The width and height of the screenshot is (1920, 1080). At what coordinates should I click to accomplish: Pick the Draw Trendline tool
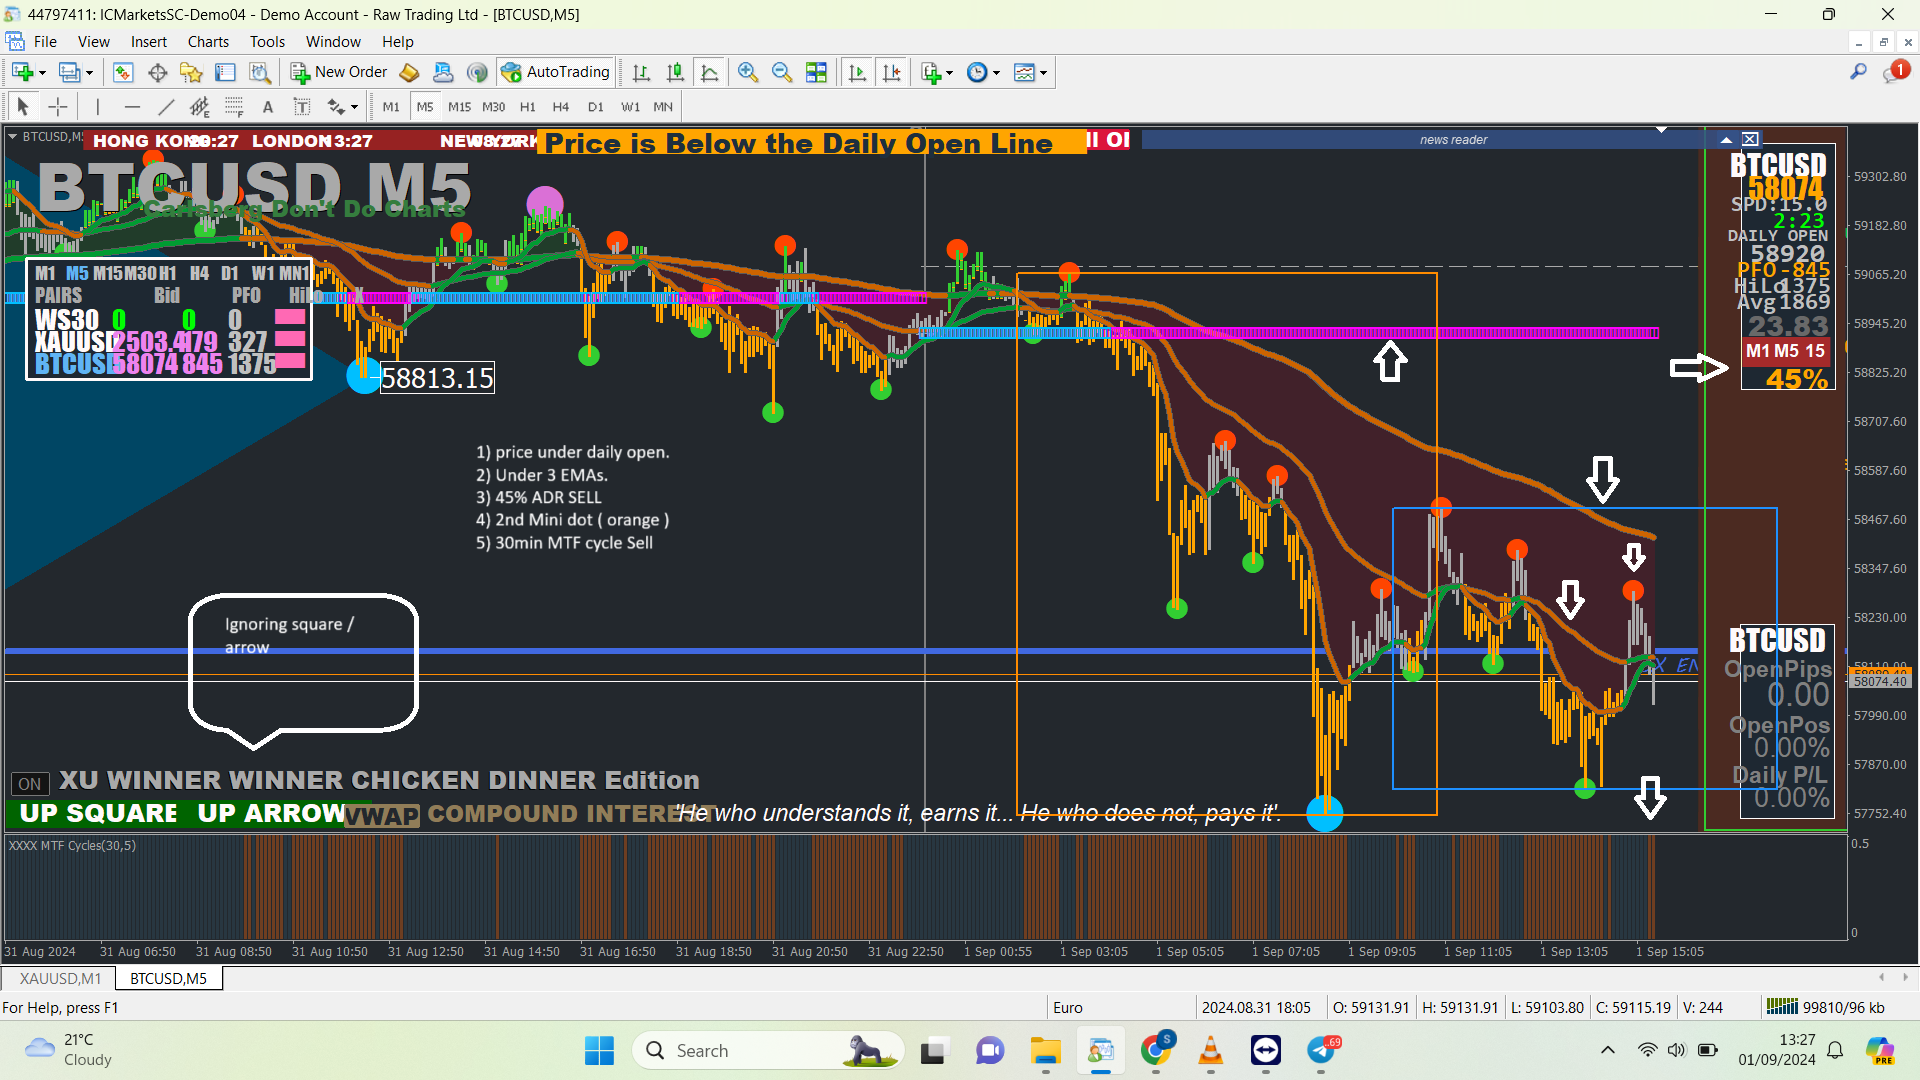pyautogui.click(x=166, y=107)
